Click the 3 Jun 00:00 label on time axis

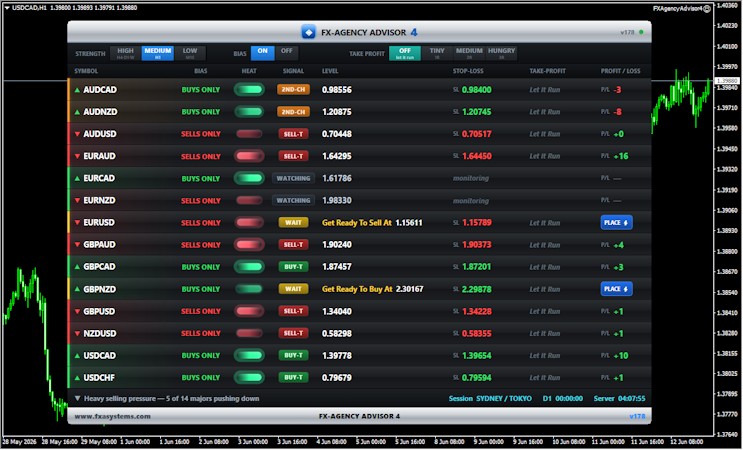pyautogui.click(x=253, y=441)
